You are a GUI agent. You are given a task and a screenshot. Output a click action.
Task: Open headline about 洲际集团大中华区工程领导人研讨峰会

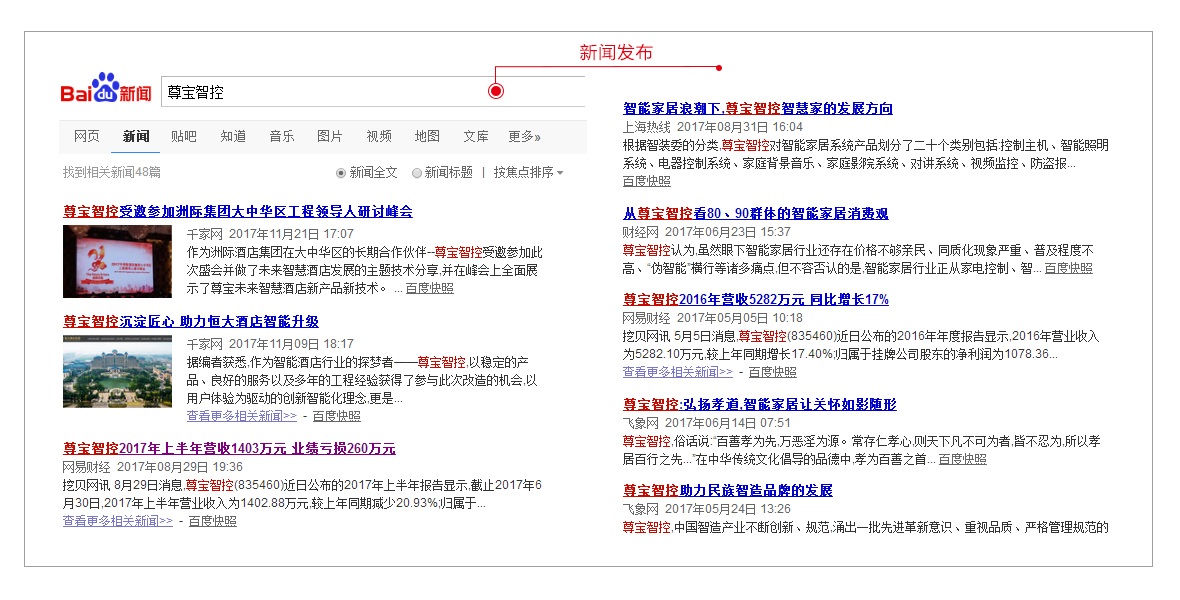pyautogui.click(x=238, y=212)
